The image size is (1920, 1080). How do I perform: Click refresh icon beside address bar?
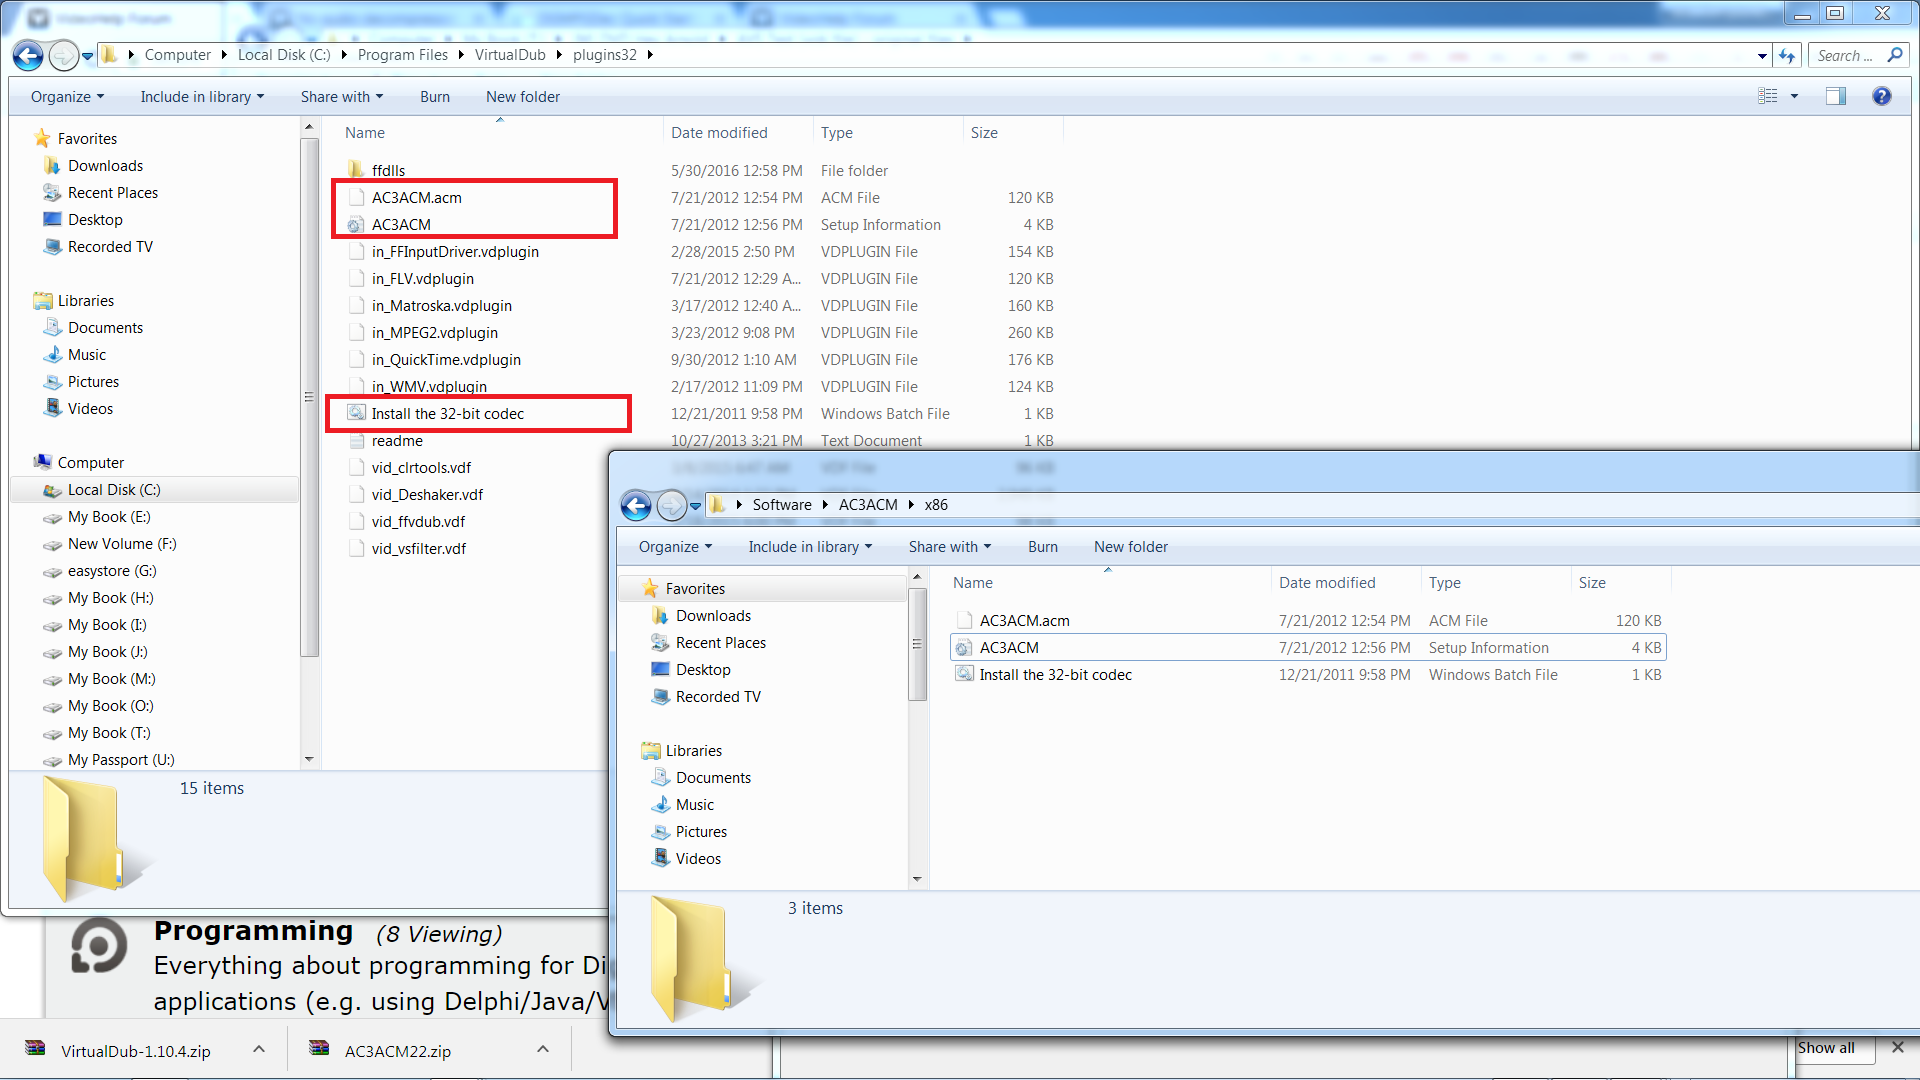1787,56
